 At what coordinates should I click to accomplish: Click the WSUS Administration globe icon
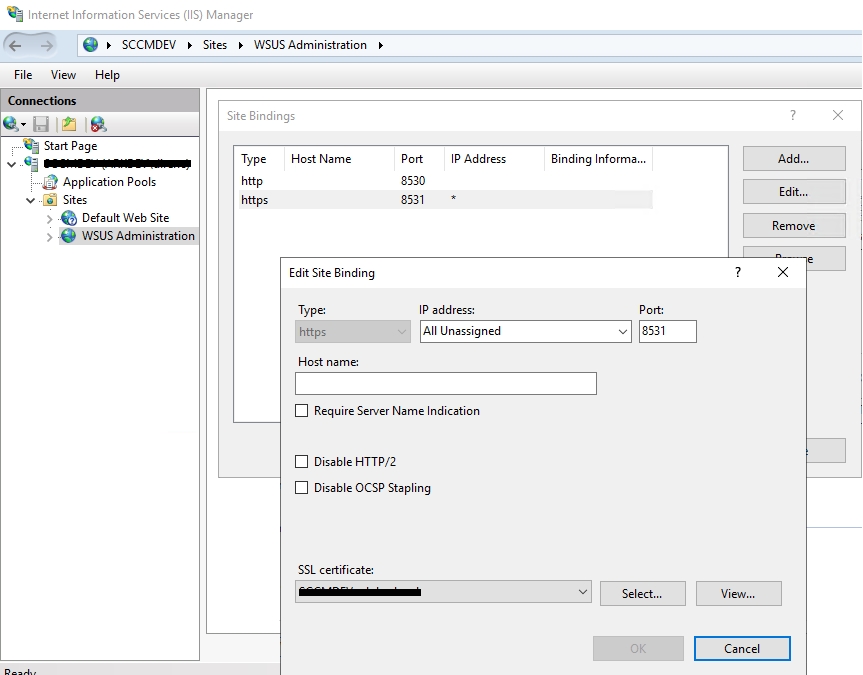point(69,236)
